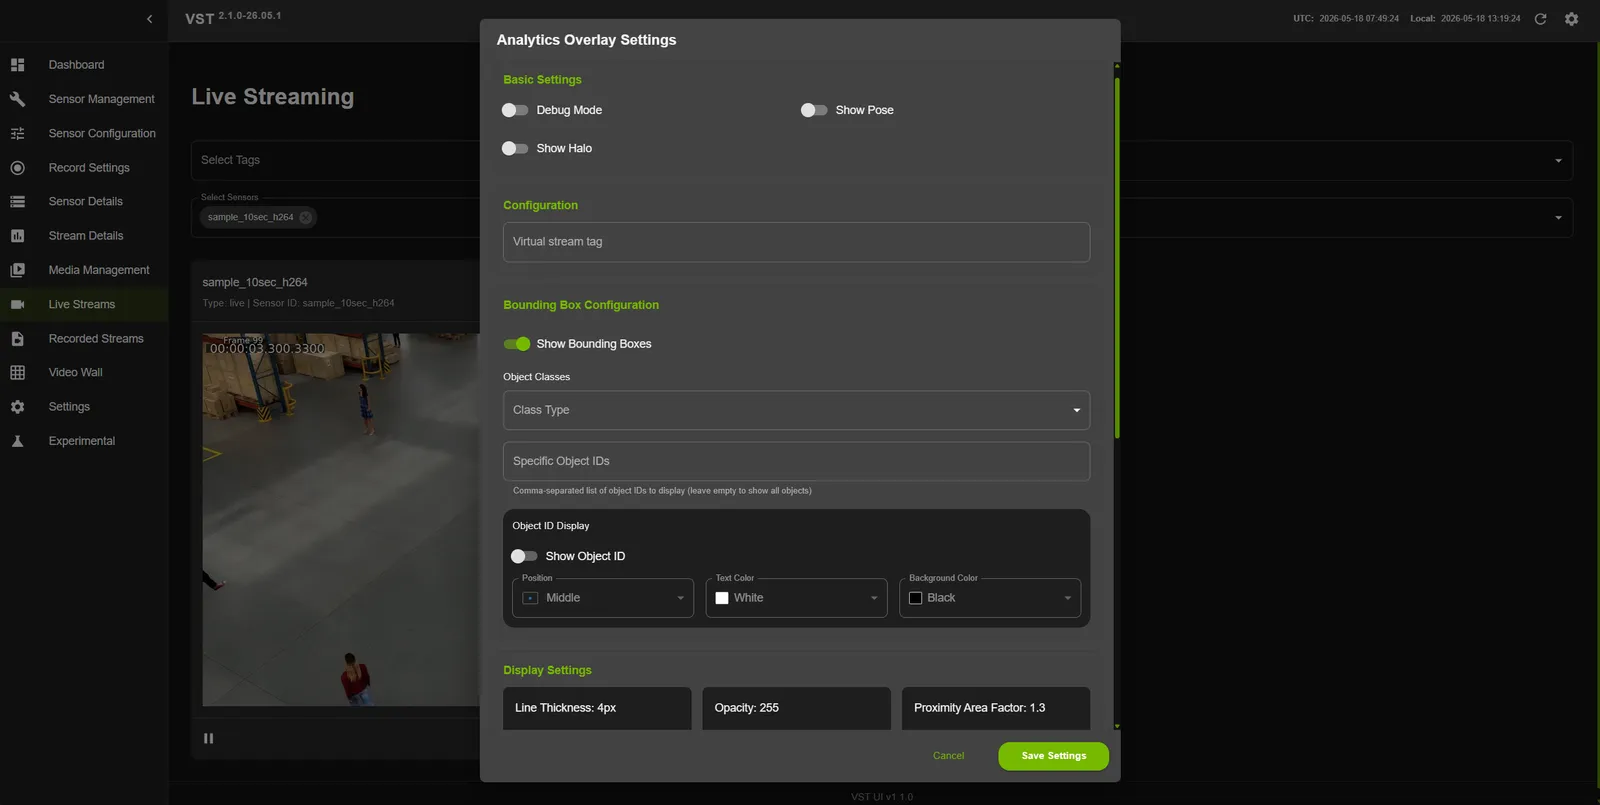Click the Opacity: 255 control
Image resolution: width=1600 pixels, height=805 pixels.
(796, 708)
